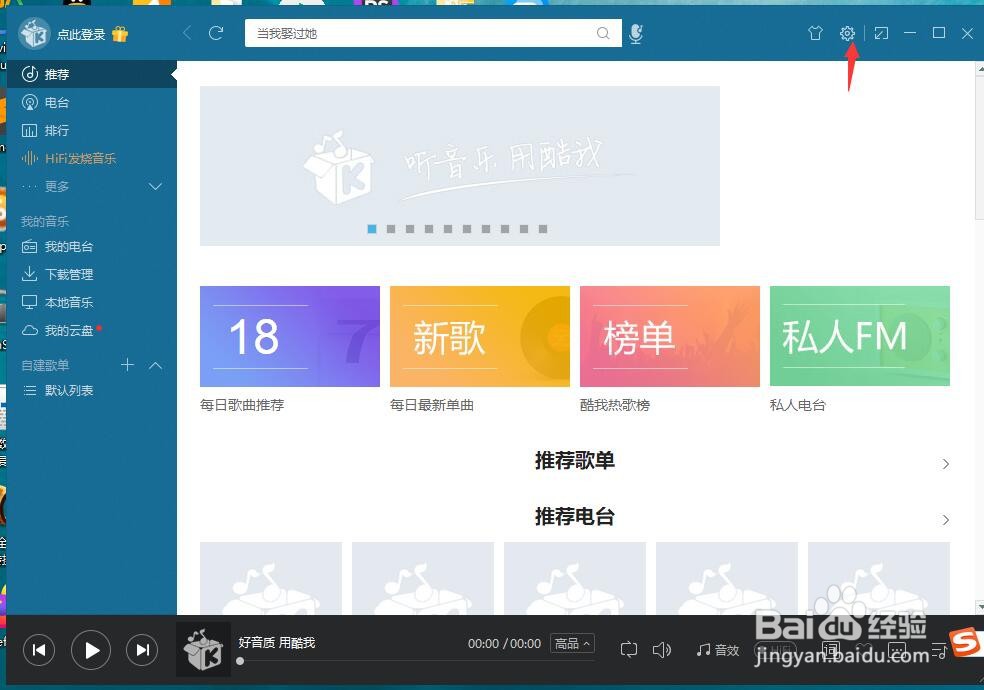Select 推荐 in the sidebar
The image size is (984, 690).
click(92, 74)
